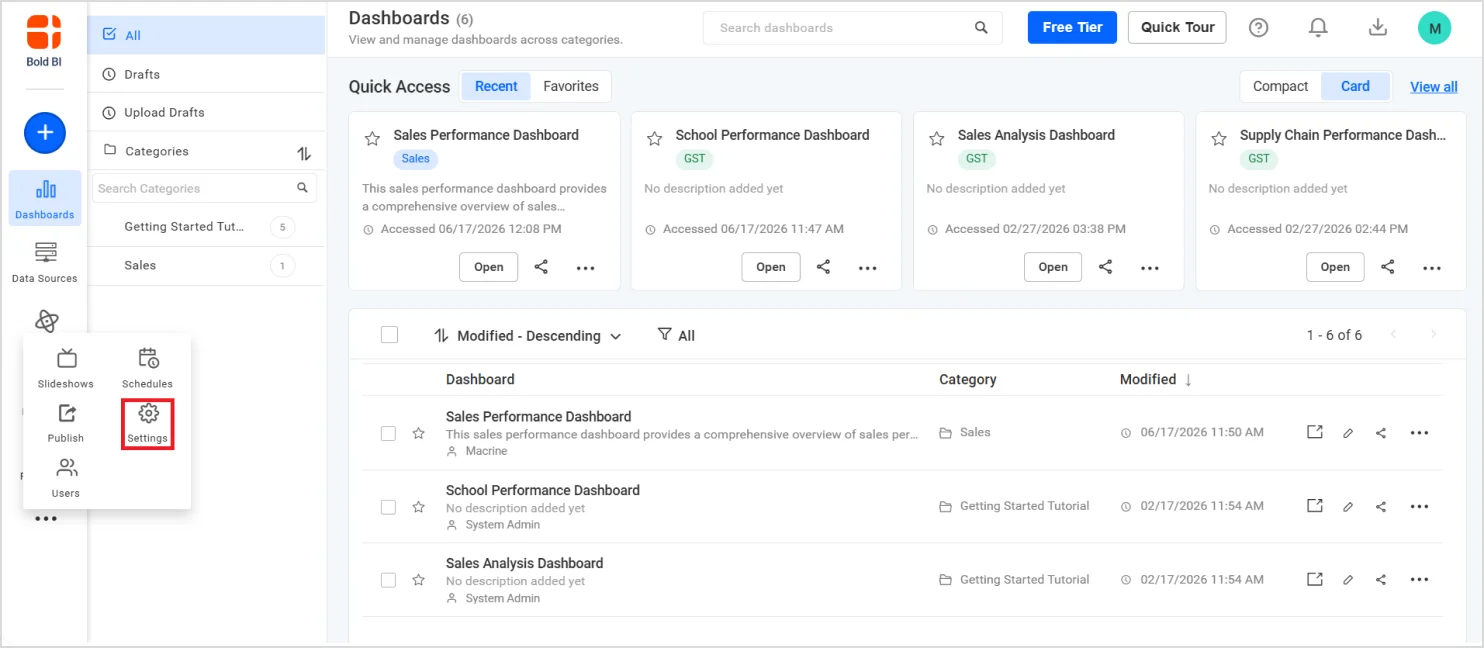
Task: Open Slideshows from the popup menu
Action: (x=66, y=368)
